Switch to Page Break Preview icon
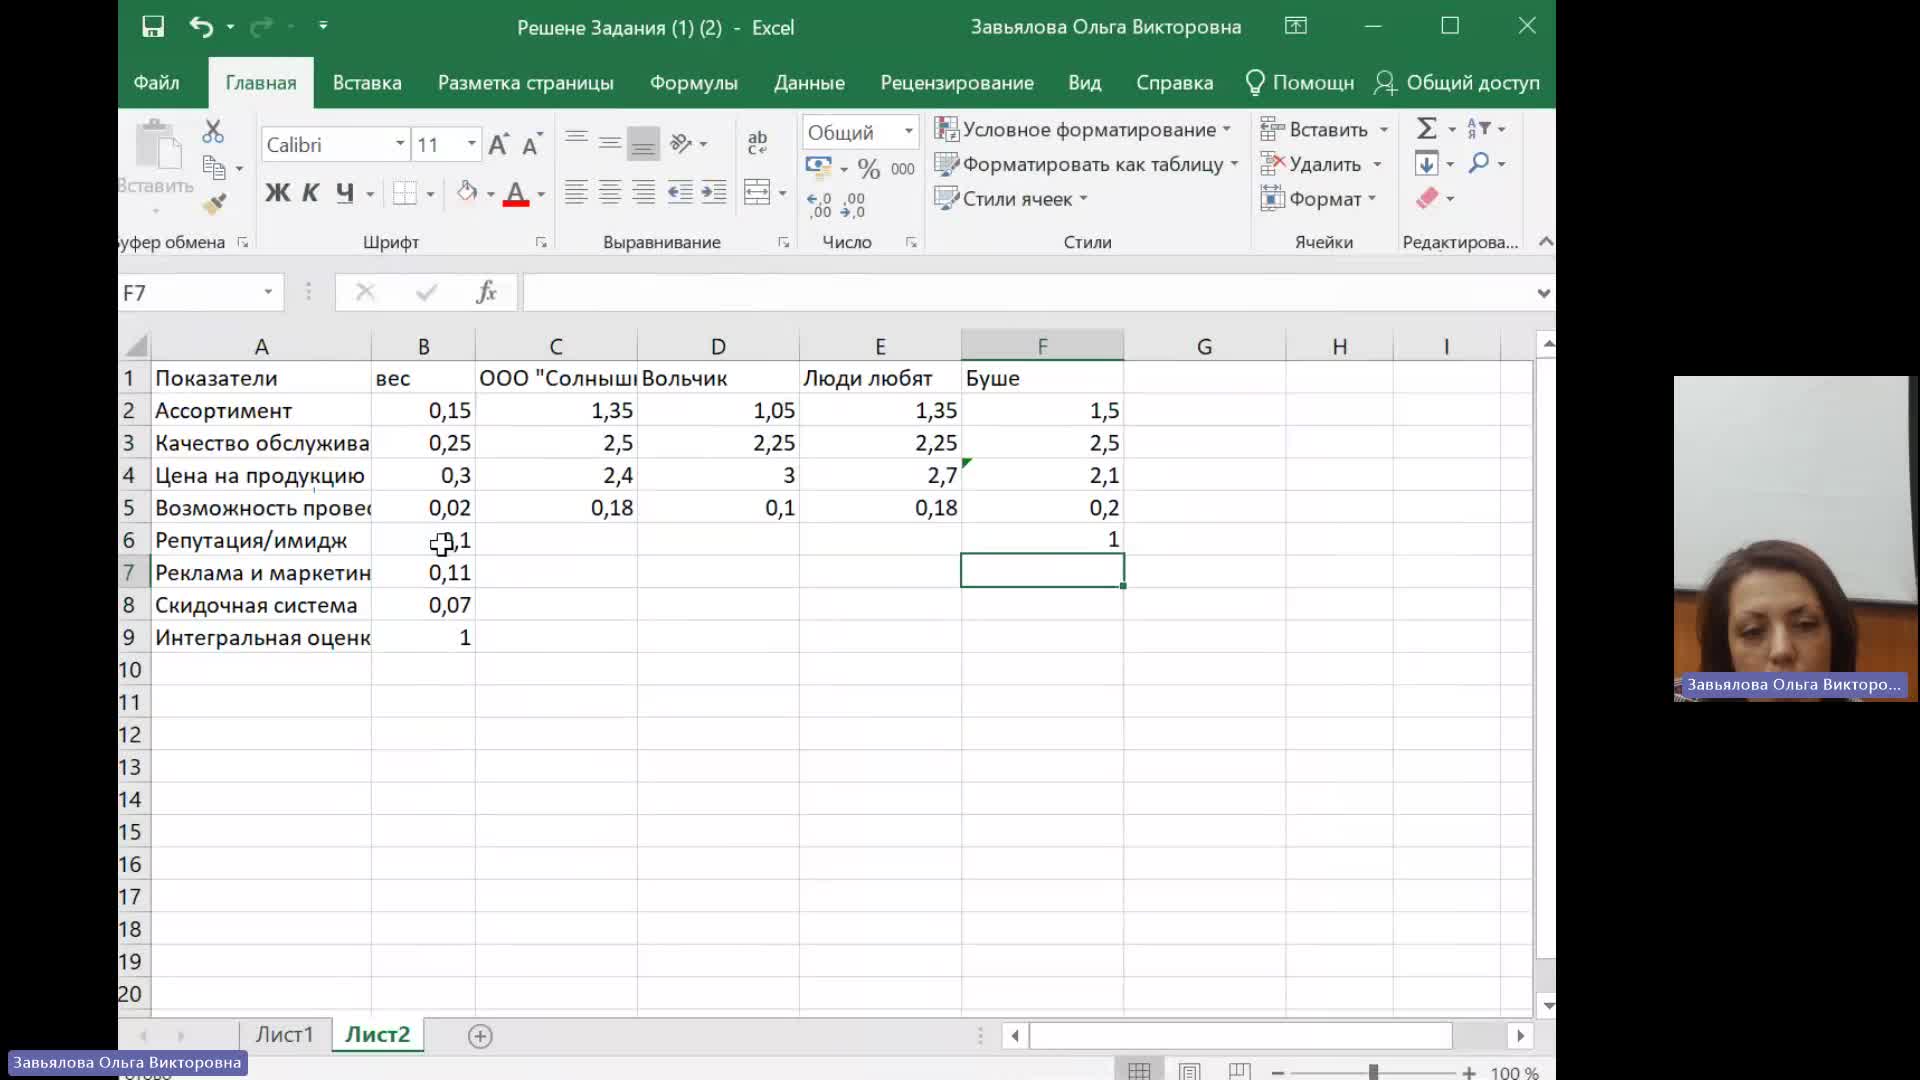The image size is (1920, 1080). tap(1239, 1071)
